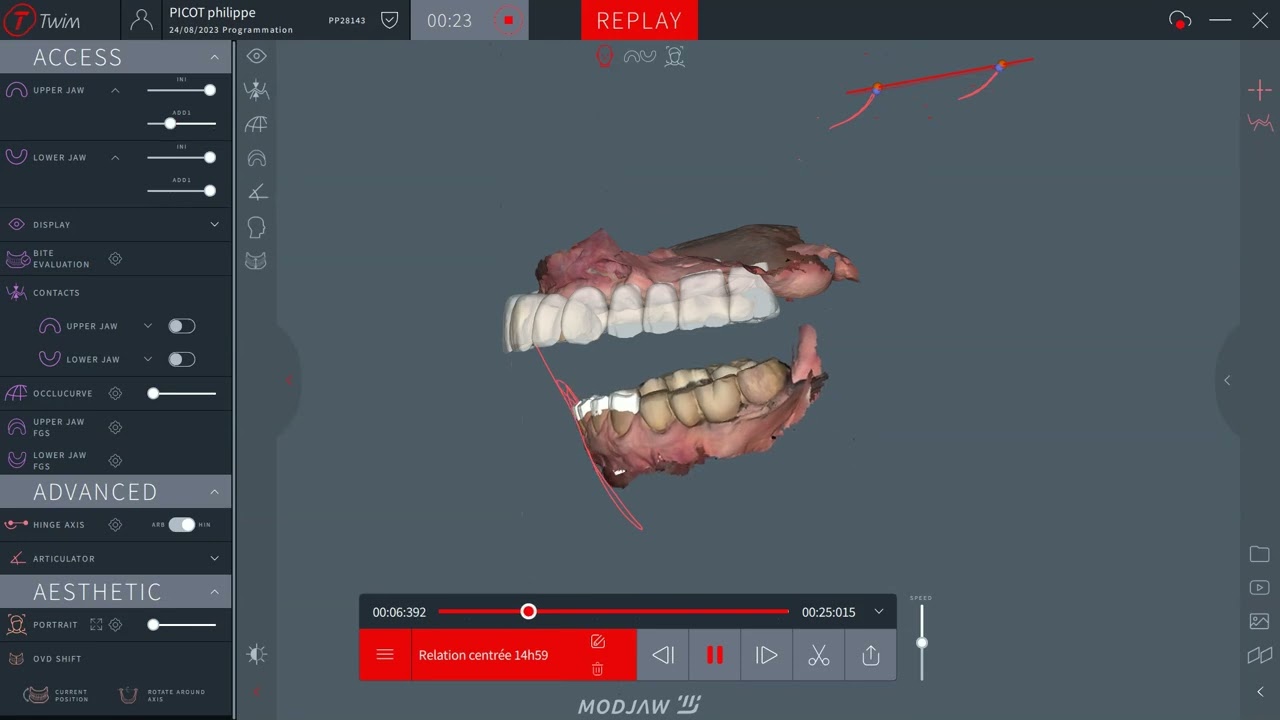
Task: Select the head profile icon in vertical toolbar
Action: tap(256, 227)
